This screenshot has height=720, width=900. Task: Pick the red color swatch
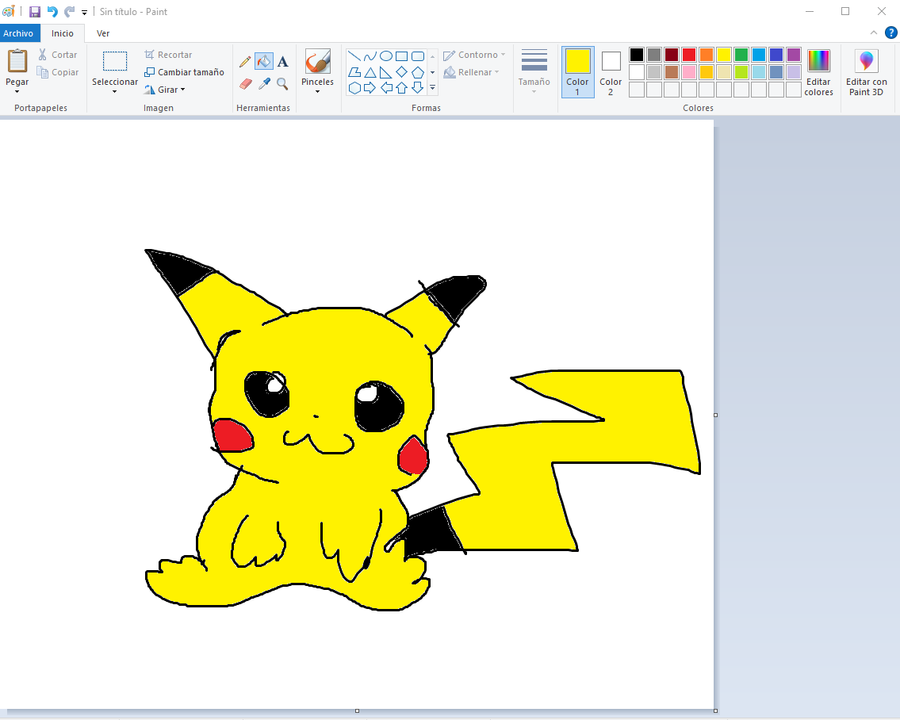(x=689, y=55)
